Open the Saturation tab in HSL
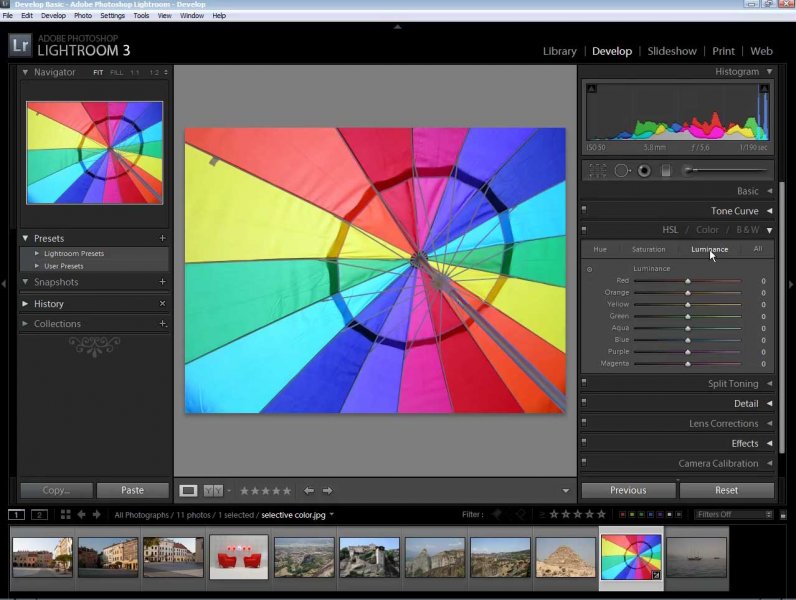Image resolution: width=796 pixels, height=600 pixels. tap(648, 249)
